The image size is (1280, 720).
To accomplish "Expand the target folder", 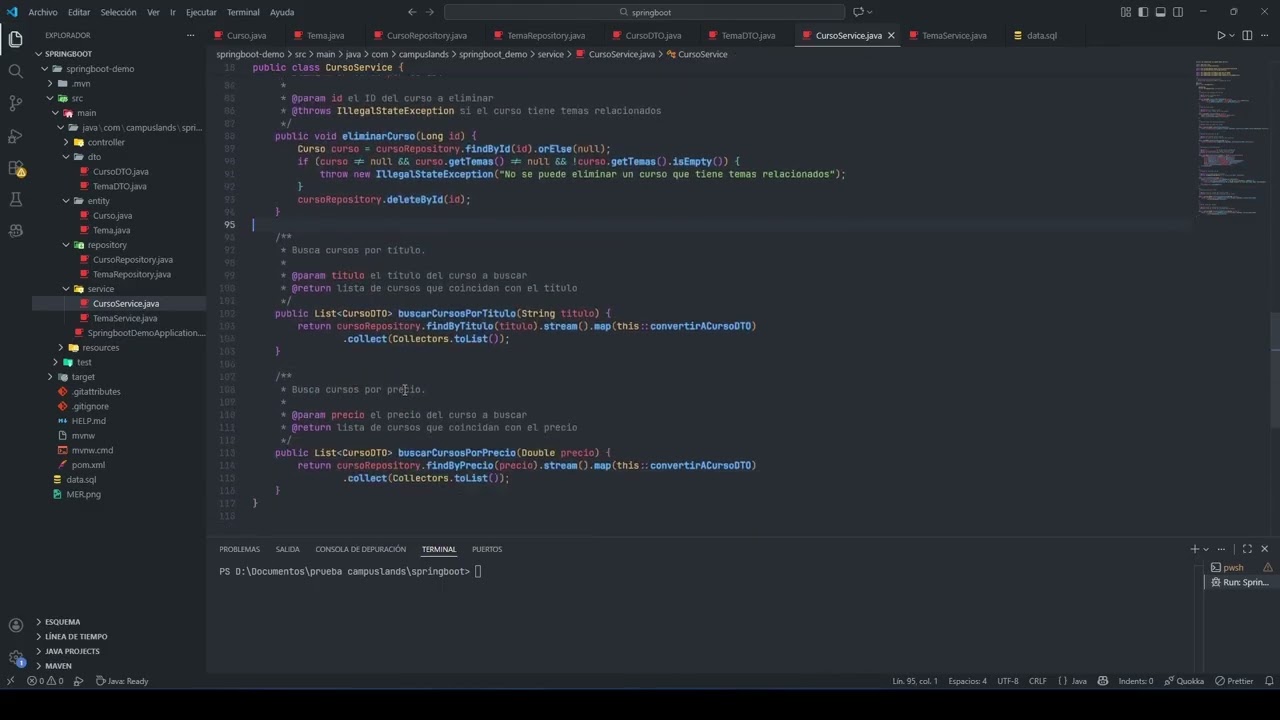I will 83,377.
